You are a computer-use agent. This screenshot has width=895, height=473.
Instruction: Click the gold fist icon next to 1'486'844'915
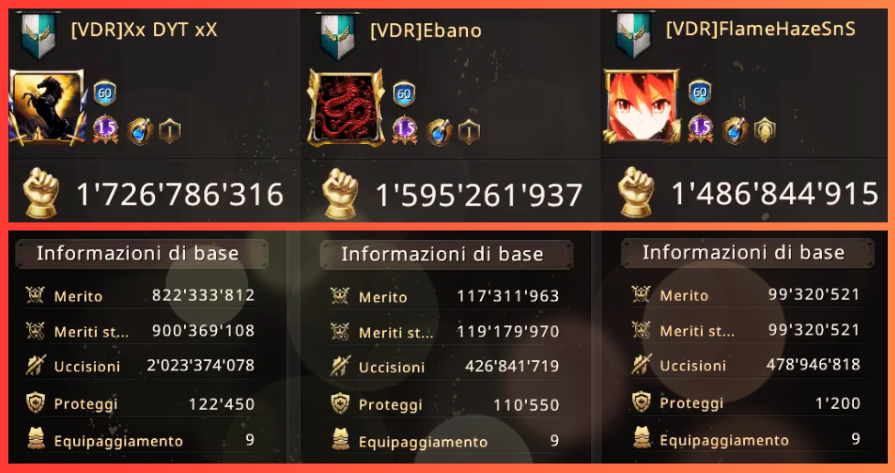coord(636,192)
